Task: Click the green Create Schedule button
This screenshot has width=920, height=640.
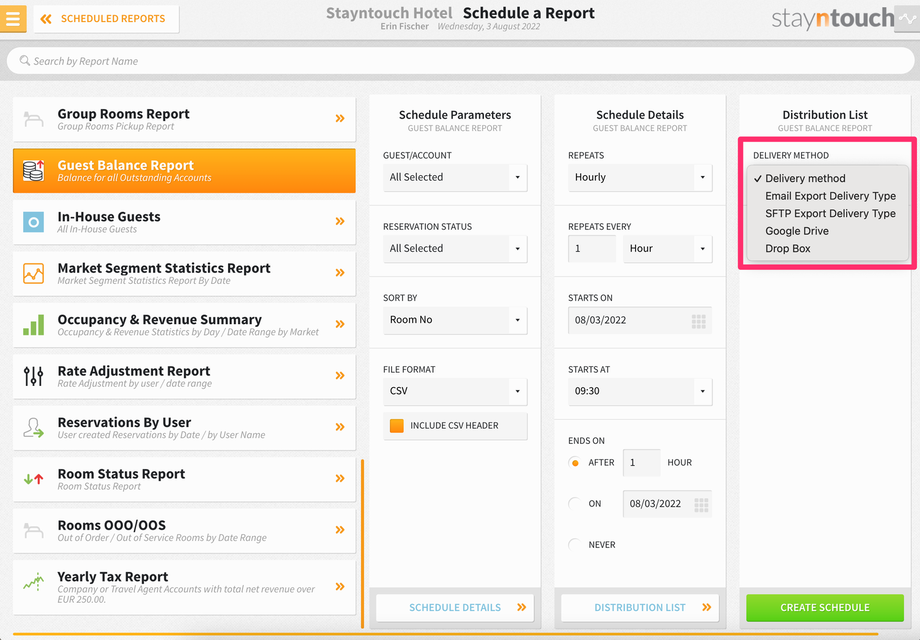Action: [824, 608]
